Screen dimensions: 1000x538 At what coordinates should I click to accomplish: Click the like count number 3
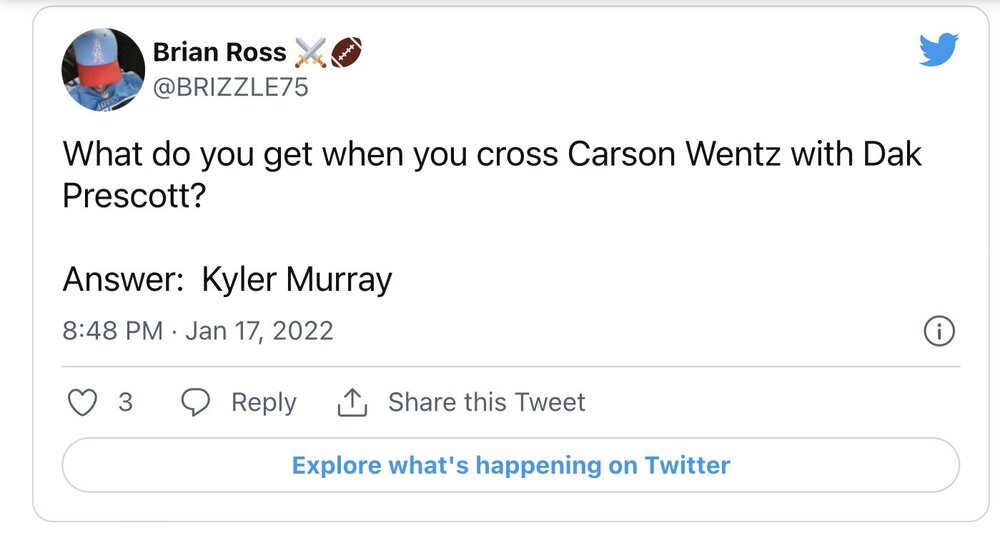(125, 402)
